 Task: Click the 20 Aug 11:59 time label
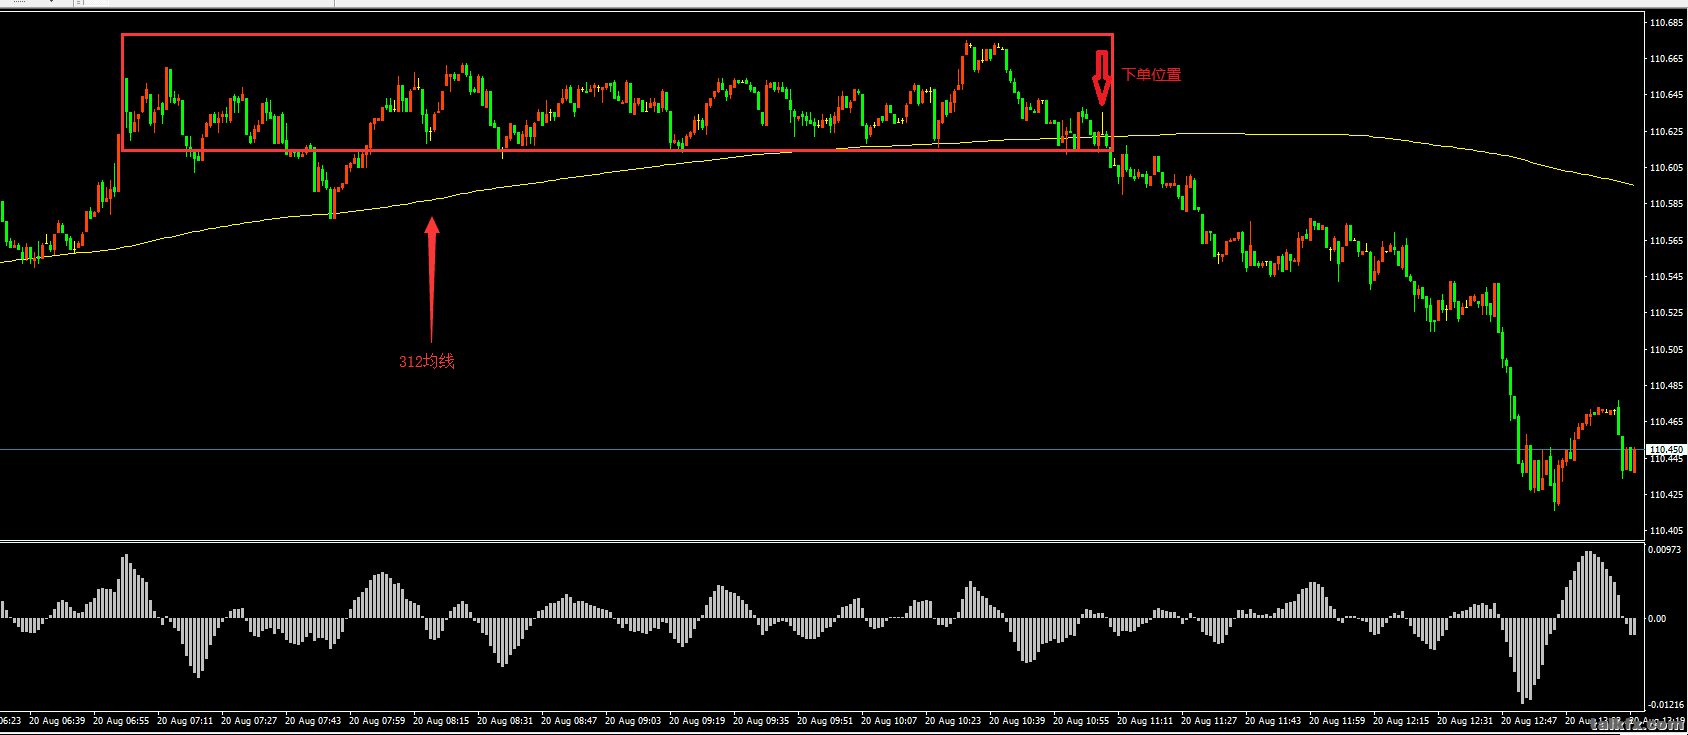1337,721
